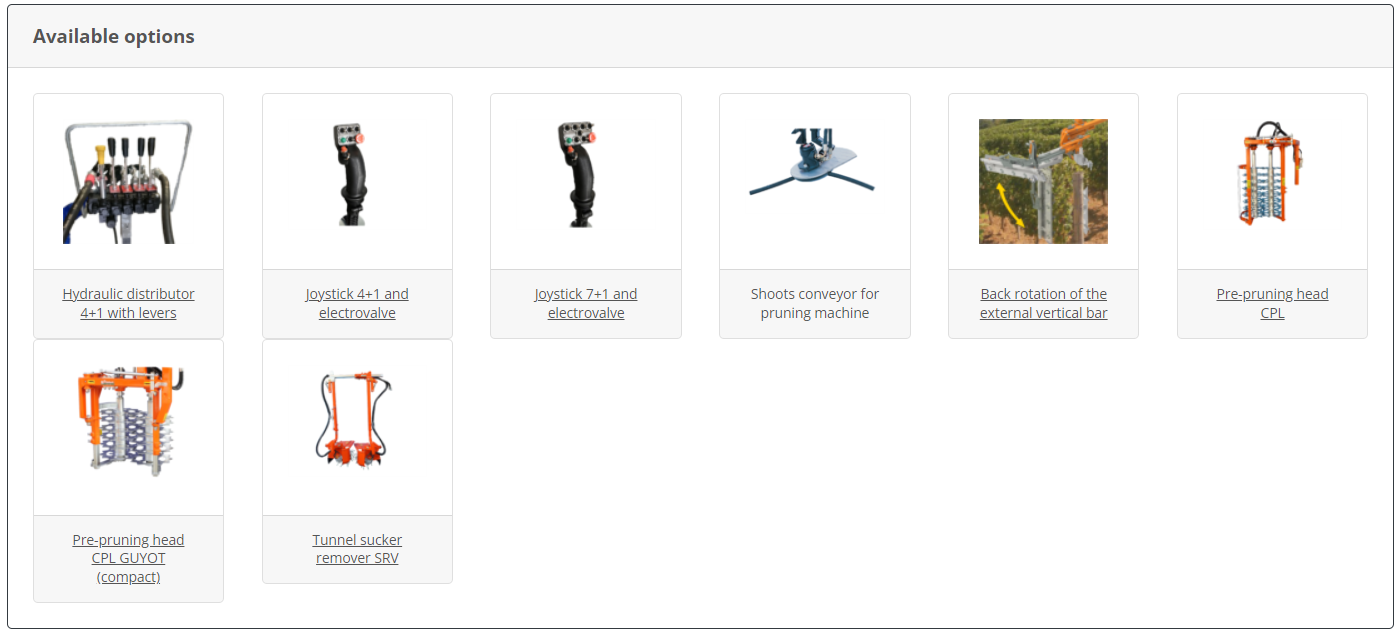1400x637 pixels.
Task: Open the hydraulic distributor with levers image
Action: click(128, 181)
